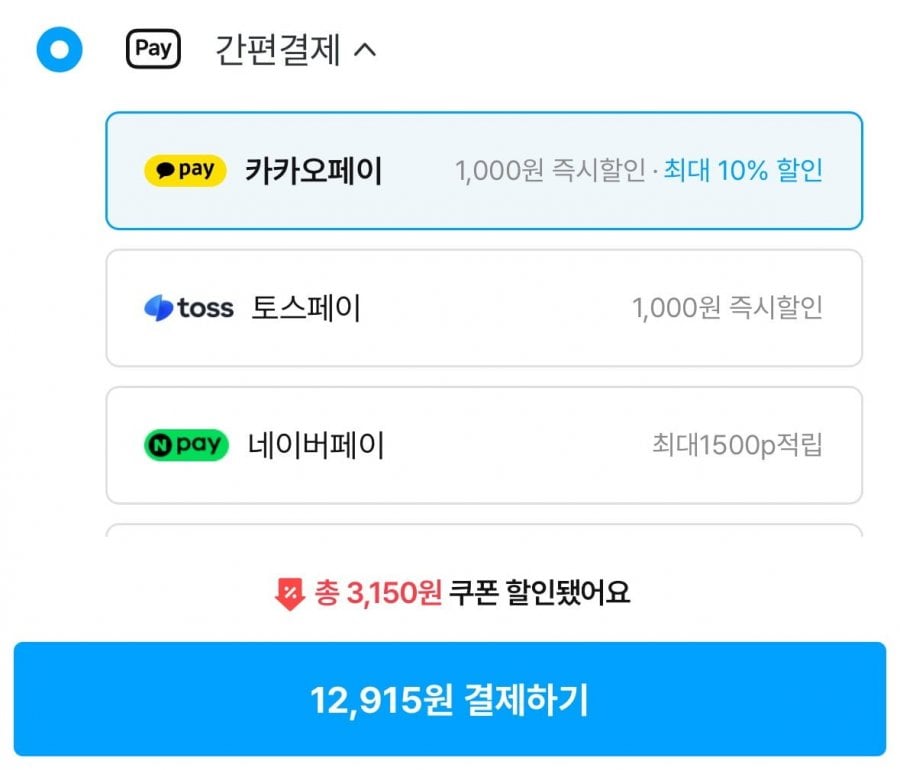Click the red coupon discount tag icon
This screenshot has width=900, height=770.
(288, 595)
